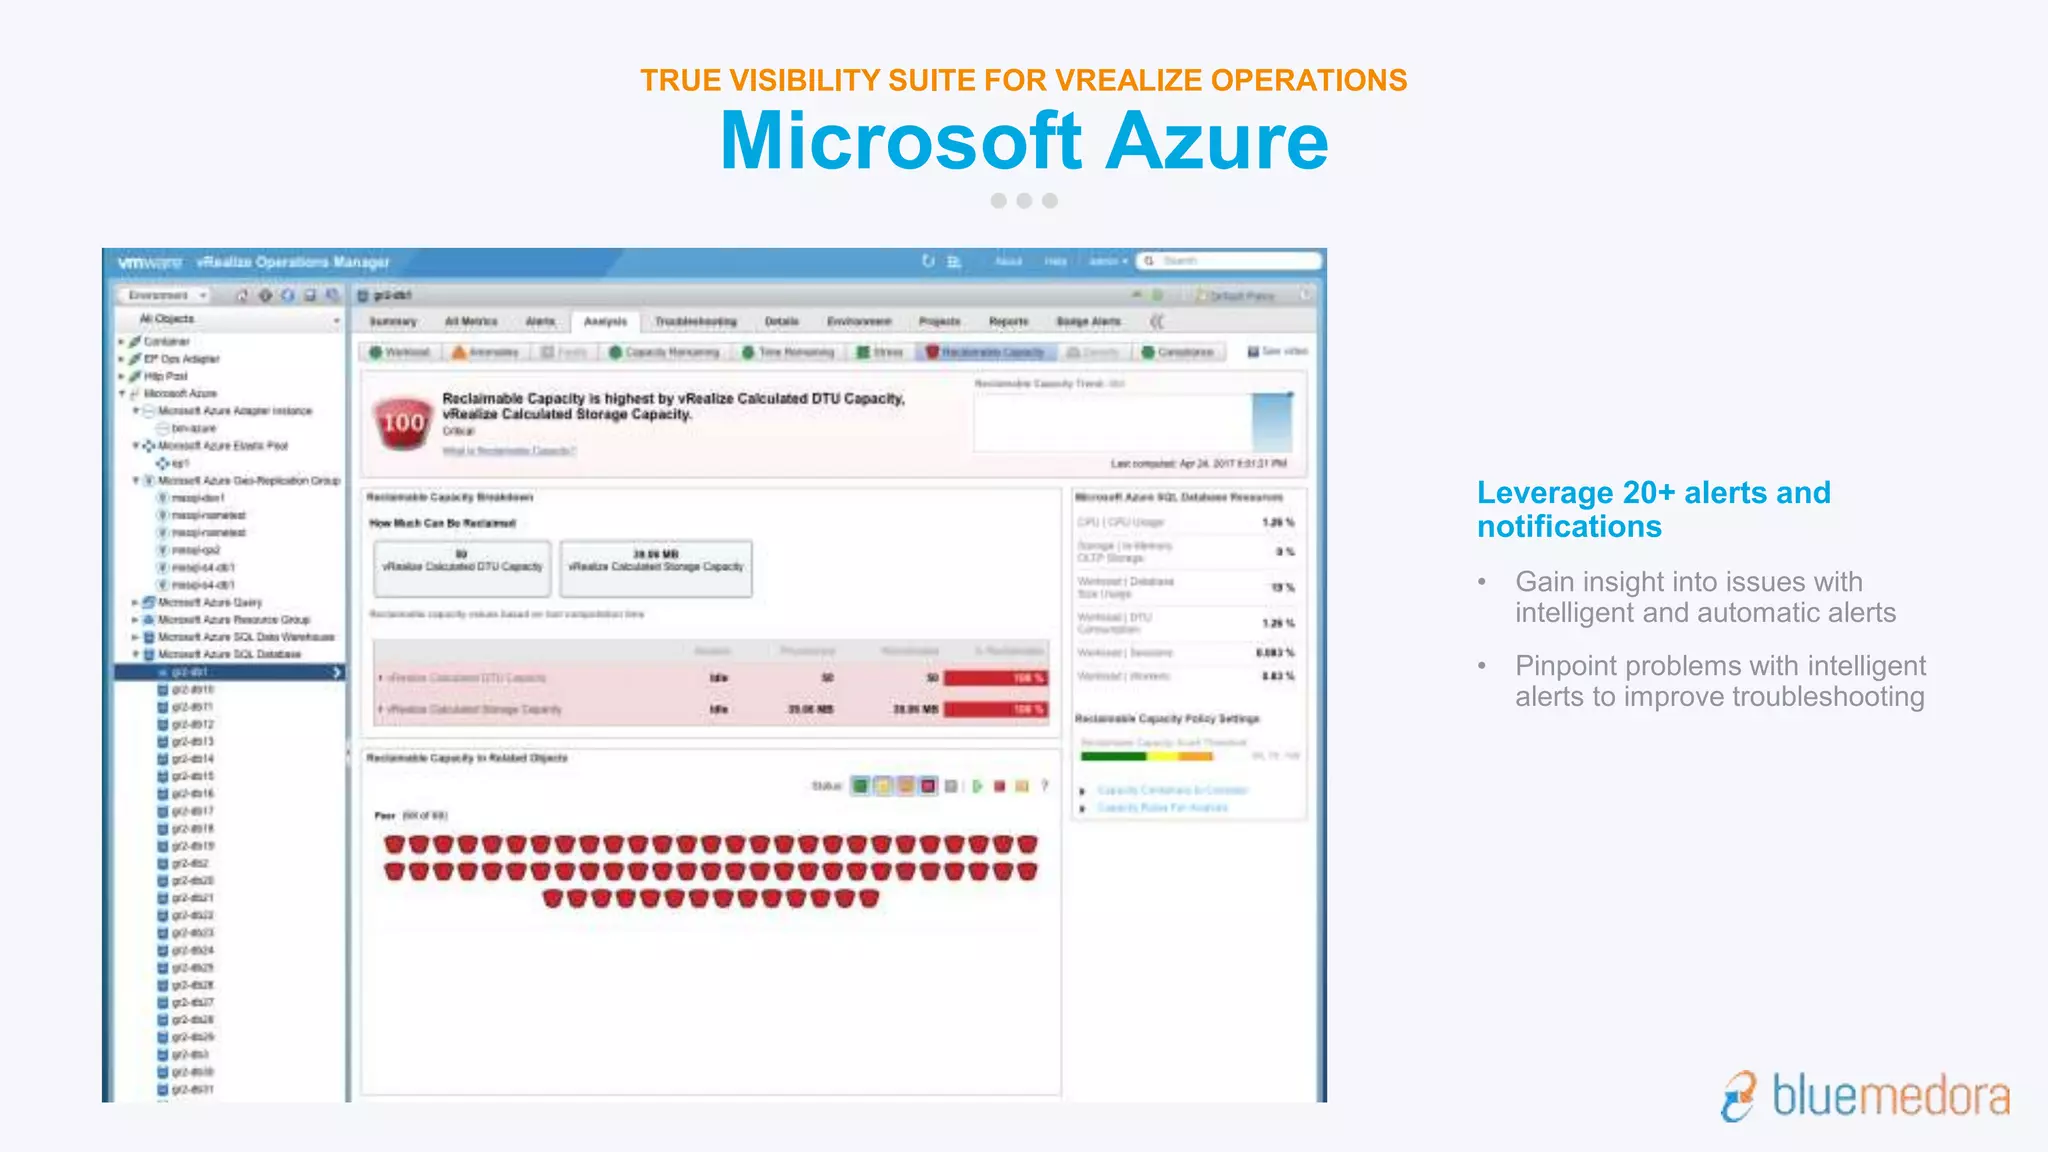Click the Default Policy icon
The width and height of the screenshot is (2048, 1152).
1201,296
